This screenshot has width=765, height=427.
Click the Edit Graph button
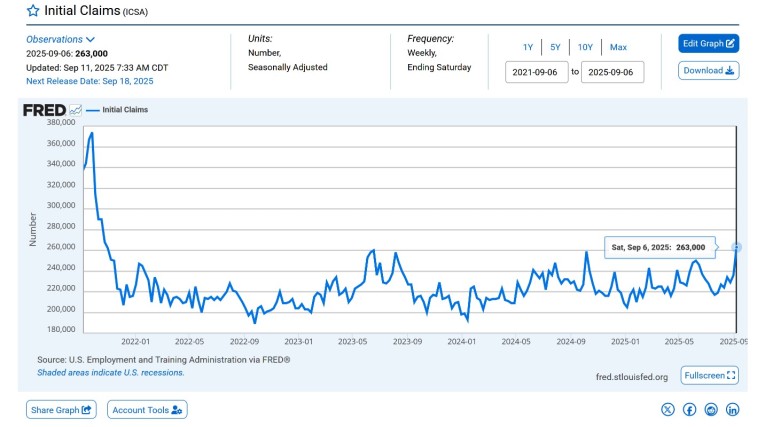(x=709, y=43)
